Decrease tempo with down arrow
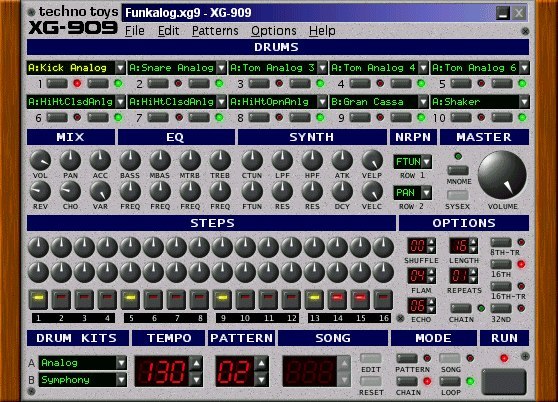This screenshot has height=402, width=558. click(196, 380)
